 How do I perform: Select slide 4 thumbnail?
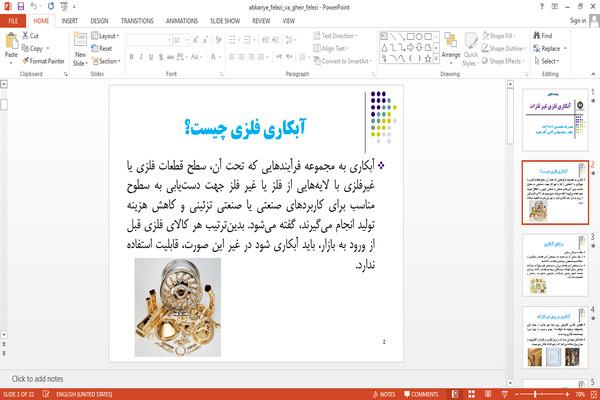coord(555,338)
